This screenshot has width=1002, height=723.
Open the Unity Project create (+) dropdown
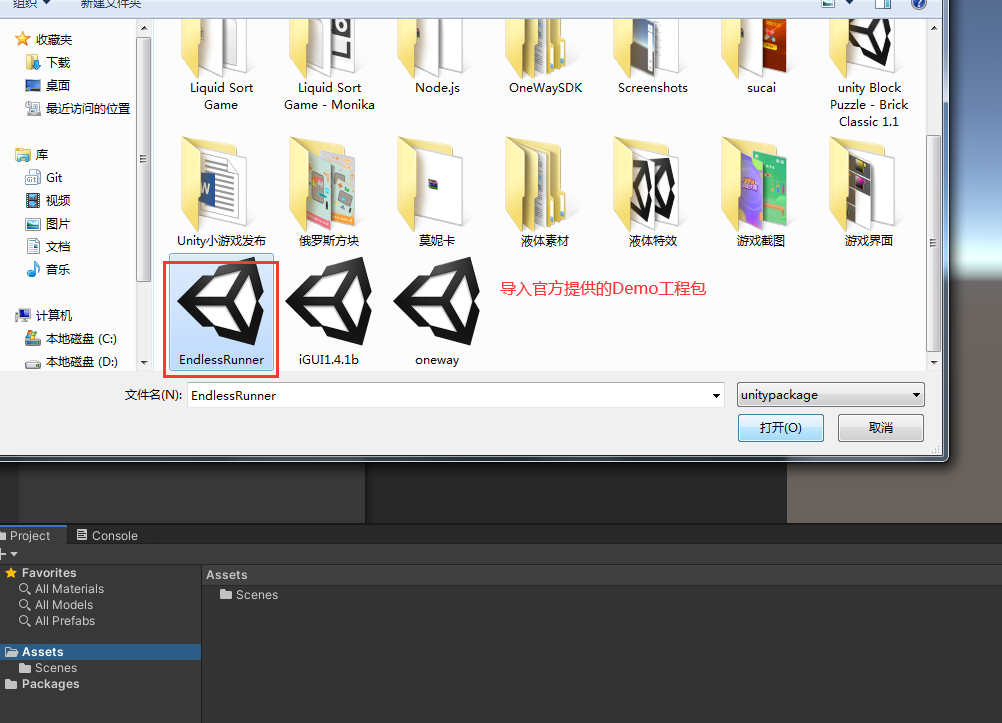(x=8, y=554)
